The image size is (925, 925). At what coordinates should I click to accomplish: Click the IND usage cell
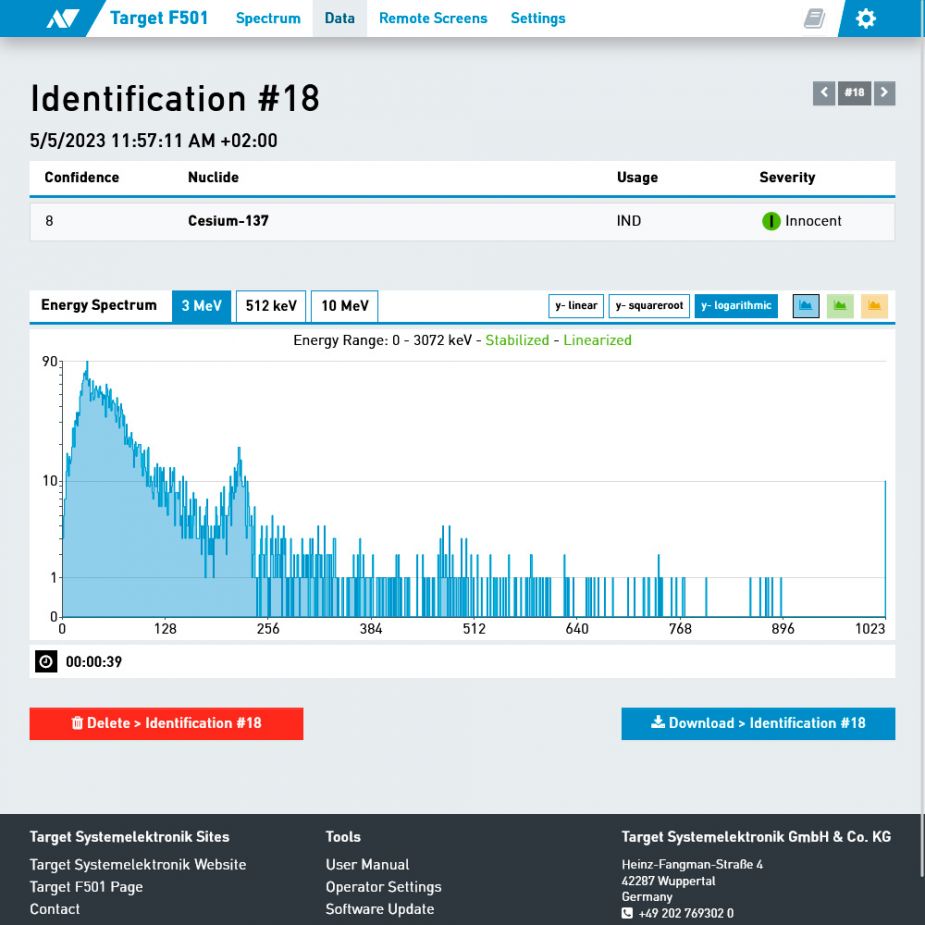(x=629, y=221)
